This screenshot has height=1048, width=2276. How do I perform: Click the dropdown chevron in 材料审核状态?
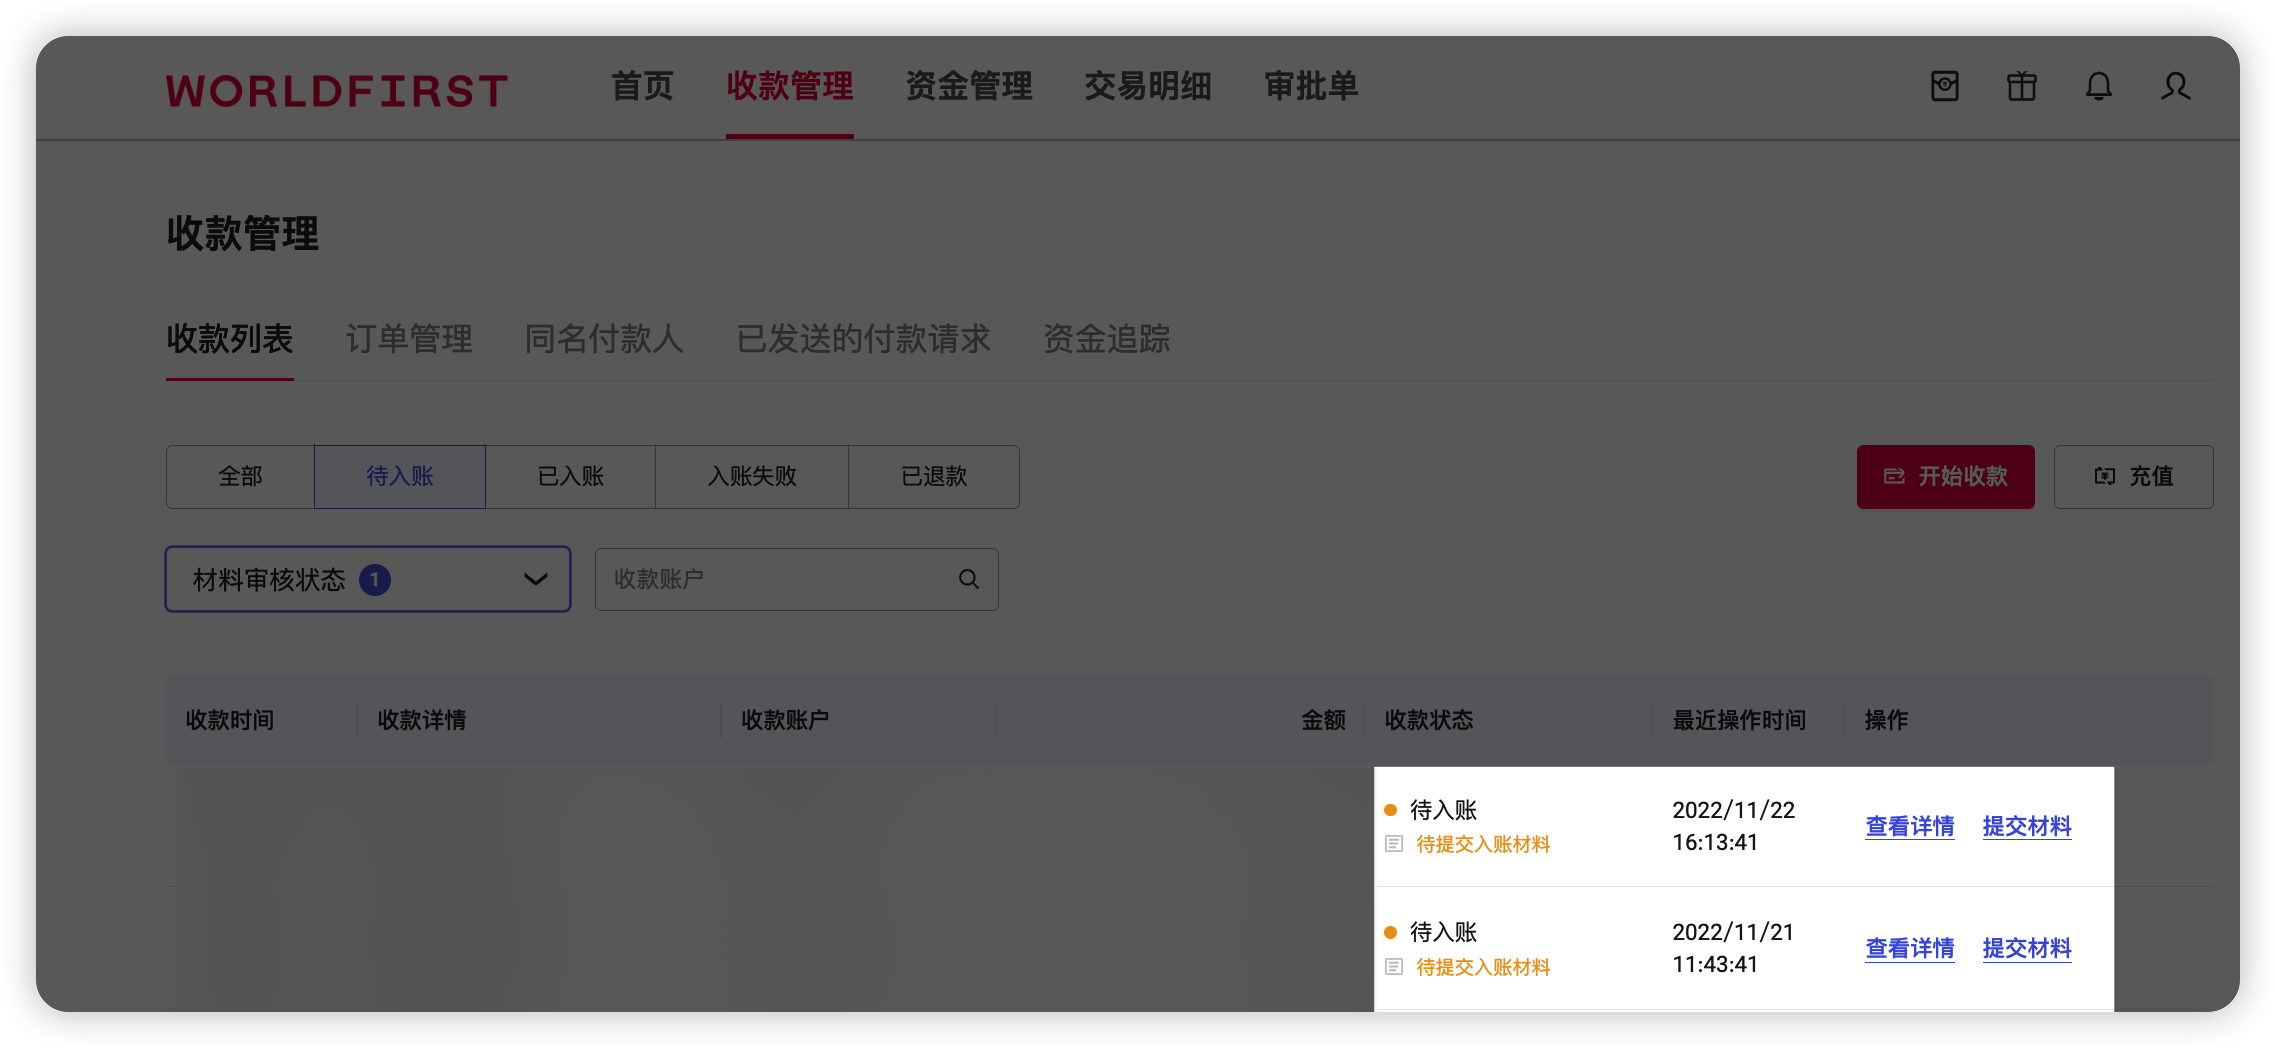point(536,579)
